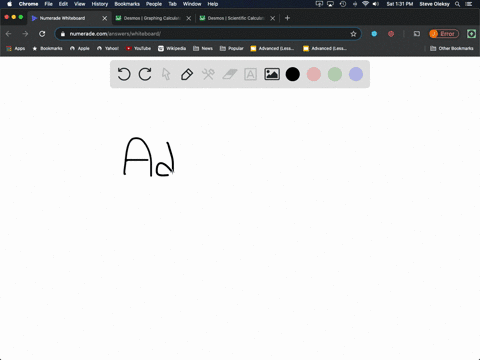
Task: Reload the current page
Action: 42,34
